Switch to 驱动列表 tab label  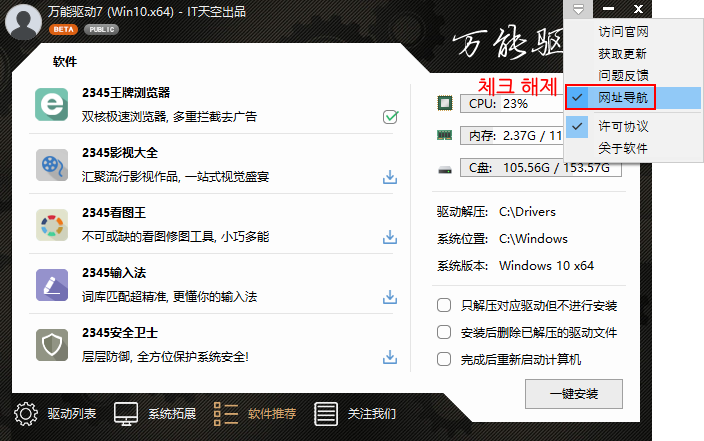72,414
